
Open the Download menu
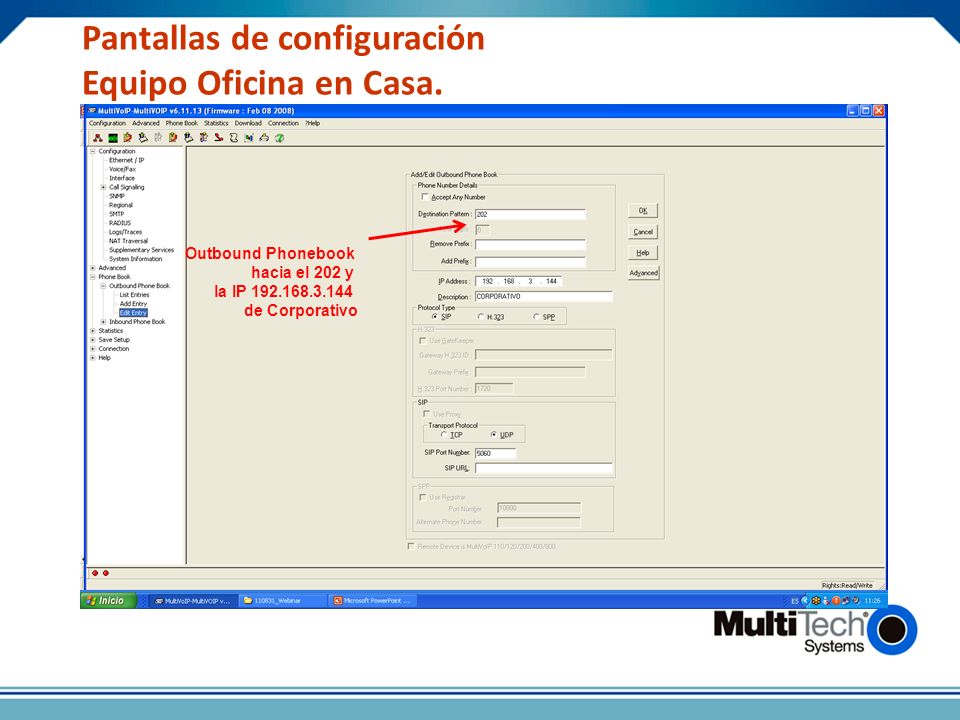pos(248,123)
